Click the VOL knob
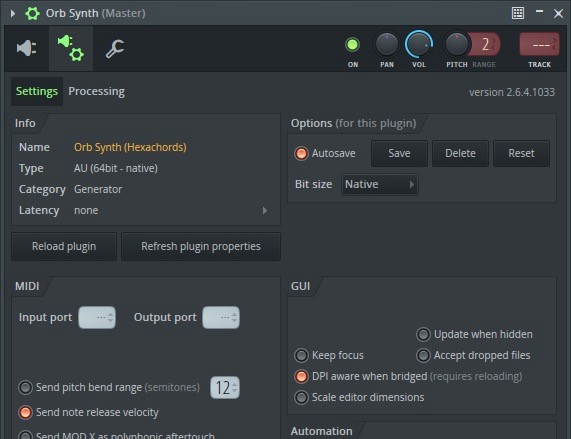571x439 pixels. 419,44
